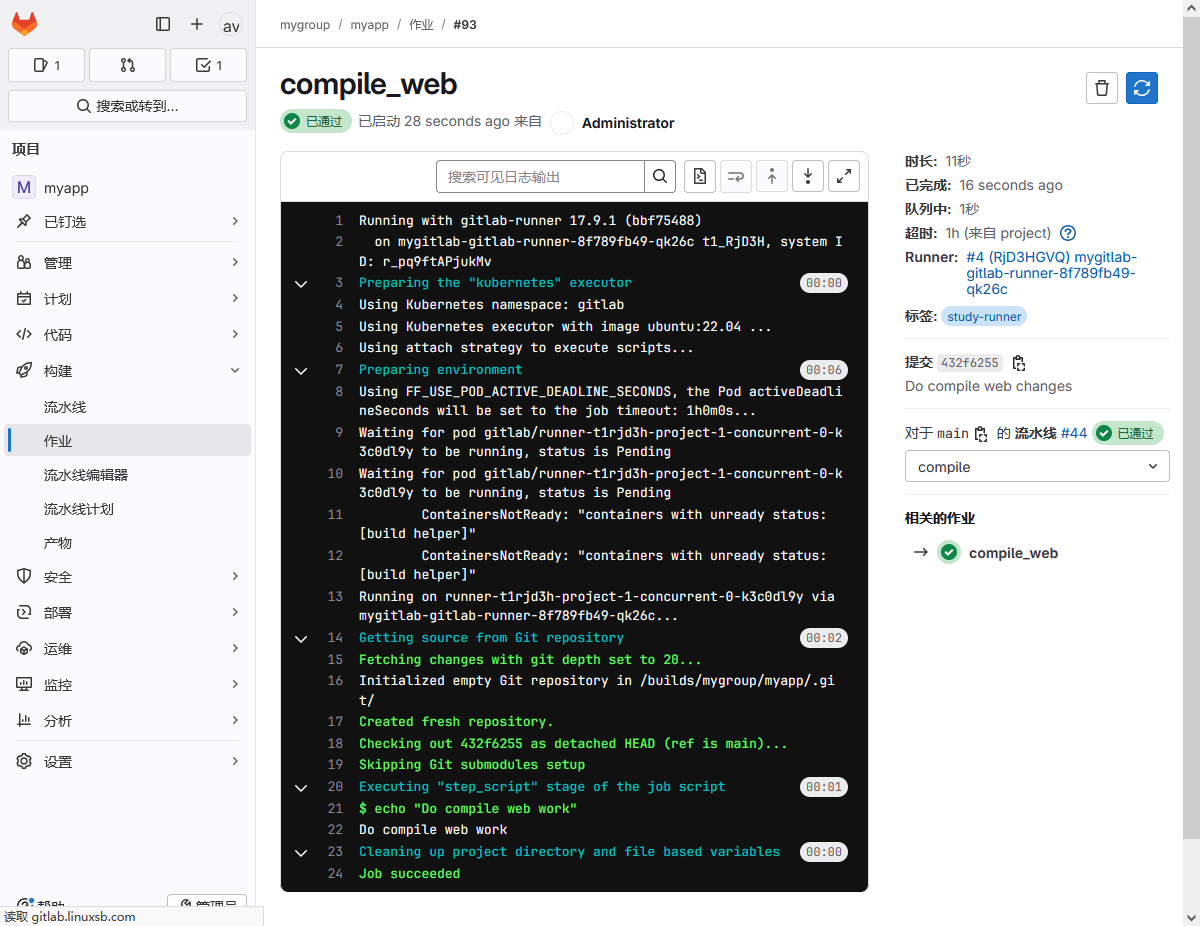
Task: Collapse Getting source from Git section
Action: pyautogui.click(x=300, y=638)
